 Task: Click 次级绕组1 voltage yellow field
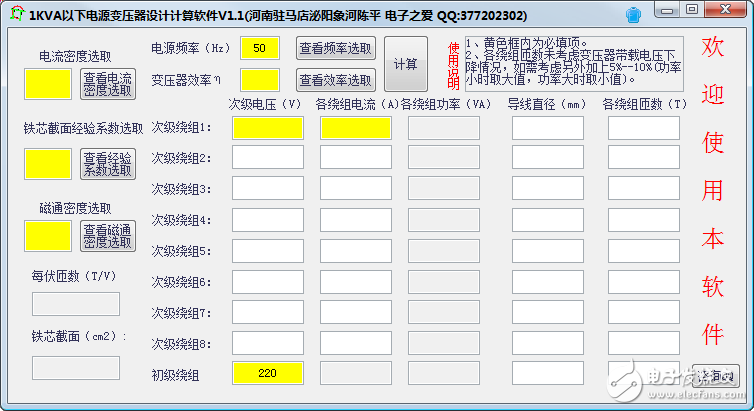[x=268, y=128]
